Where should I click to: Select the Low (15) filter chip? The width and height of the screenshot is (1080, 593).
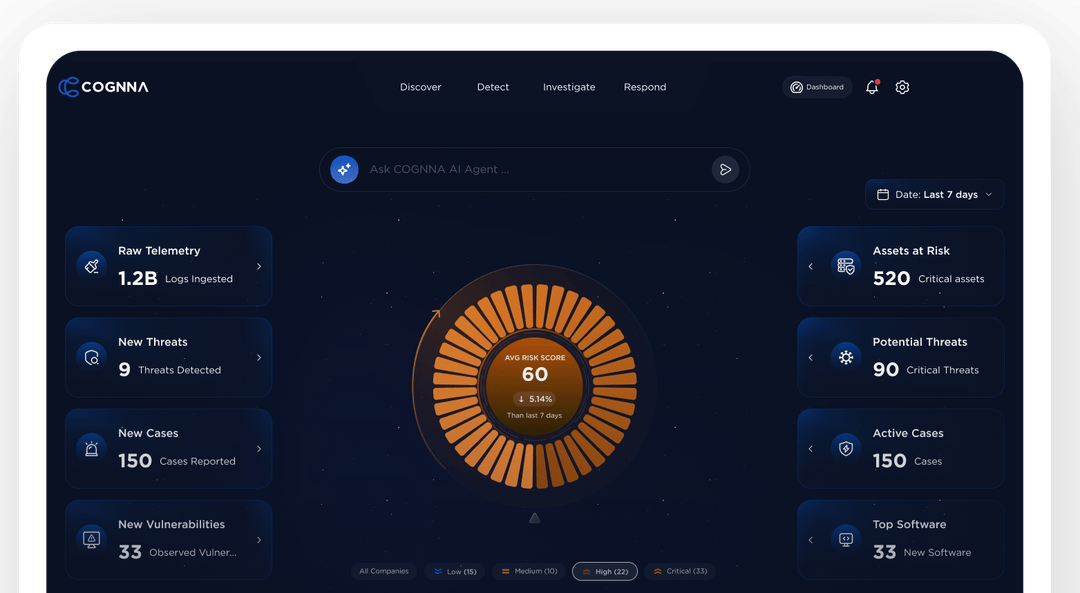(x=455, y=572)
